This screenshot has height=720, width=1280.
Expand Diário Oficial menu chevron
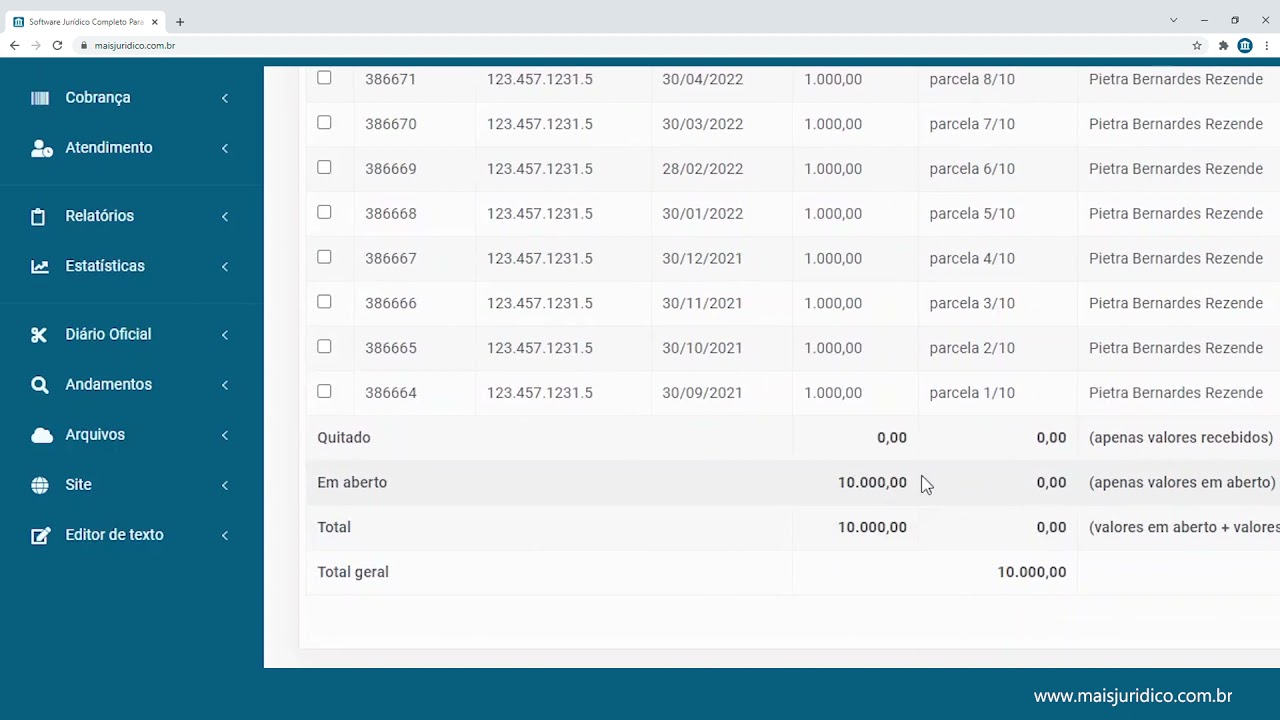point(225,335)
